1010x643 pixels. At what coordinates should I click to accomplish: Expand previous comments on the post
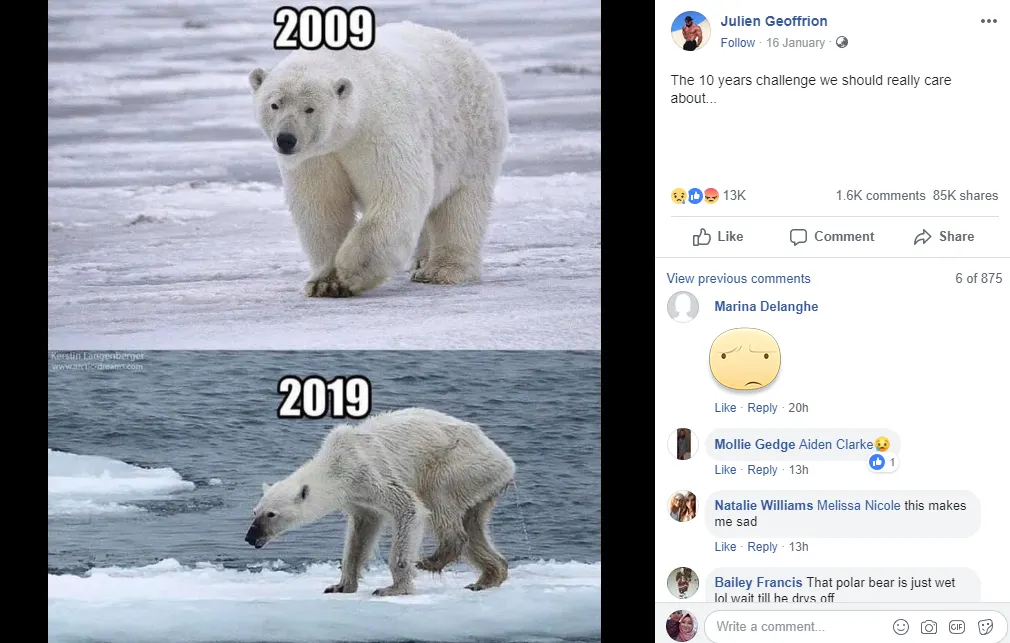point(738,278)
